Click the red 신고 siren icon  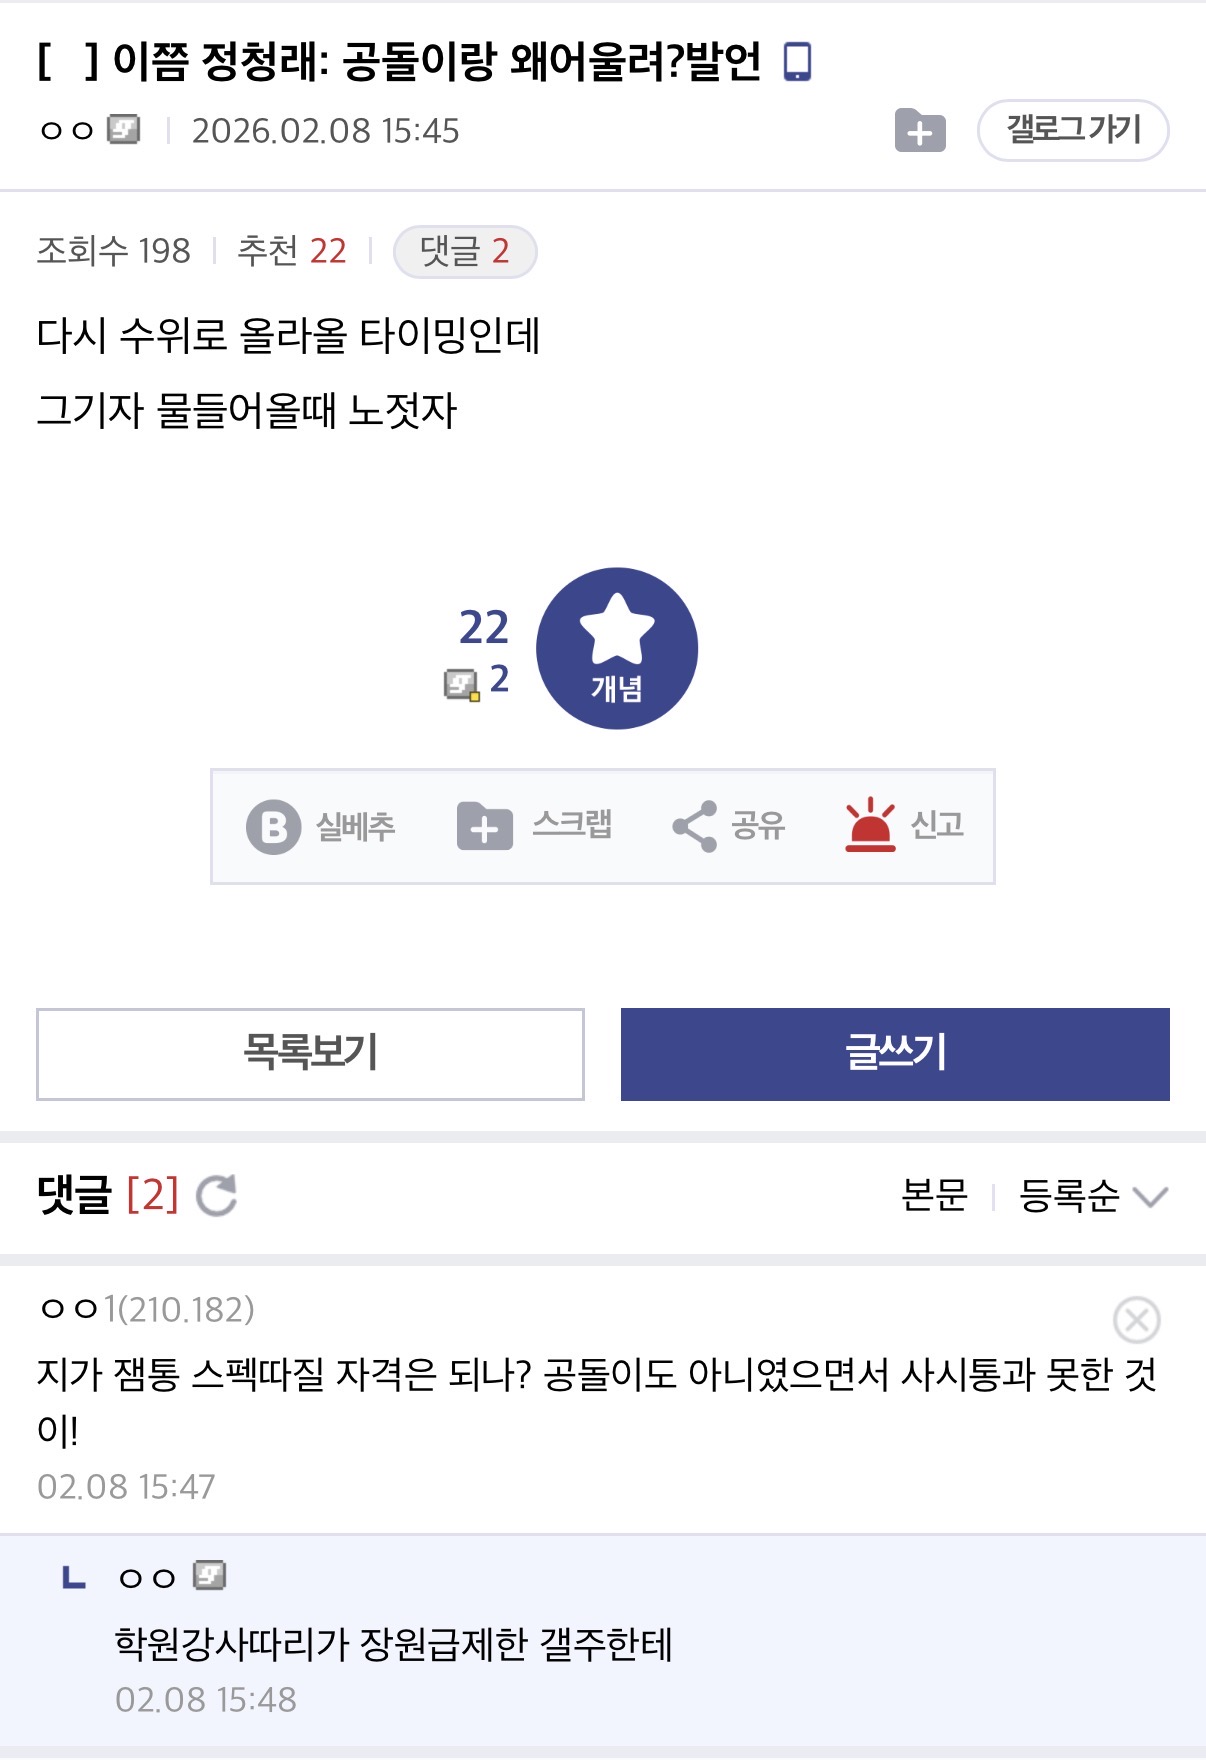click(870, 826)
